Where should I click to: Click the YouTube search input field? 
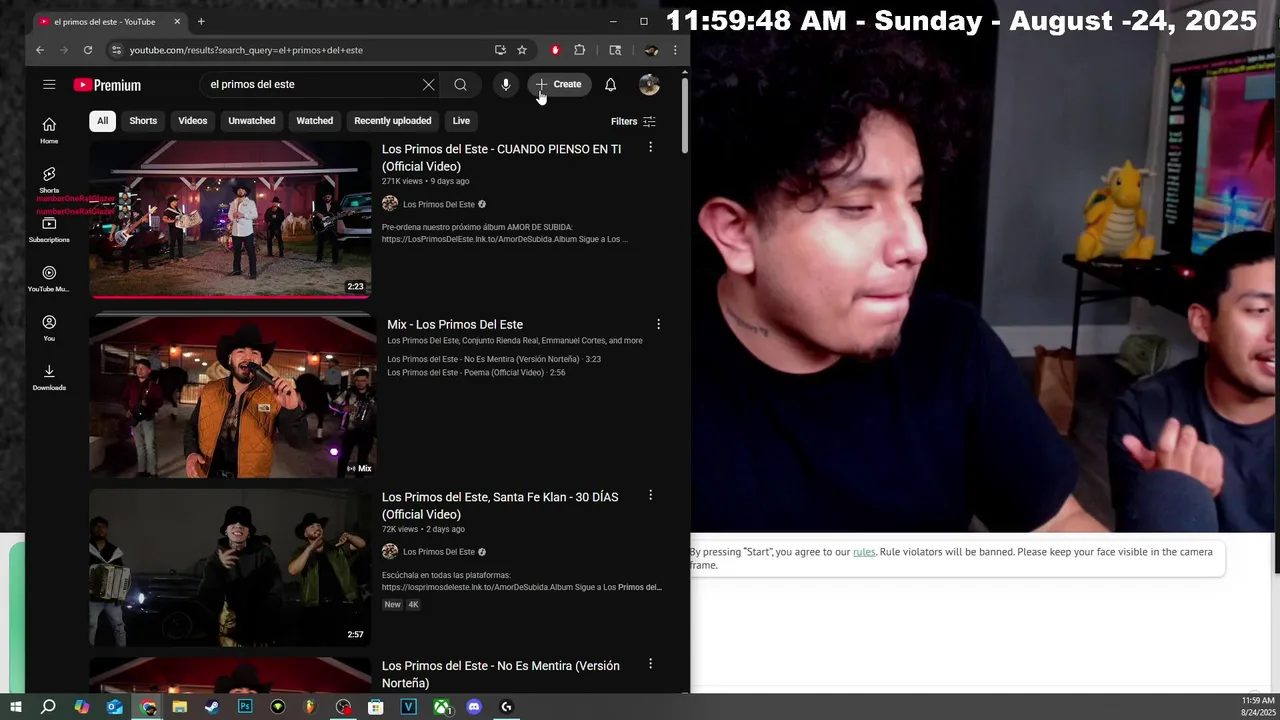pos(310,85)
